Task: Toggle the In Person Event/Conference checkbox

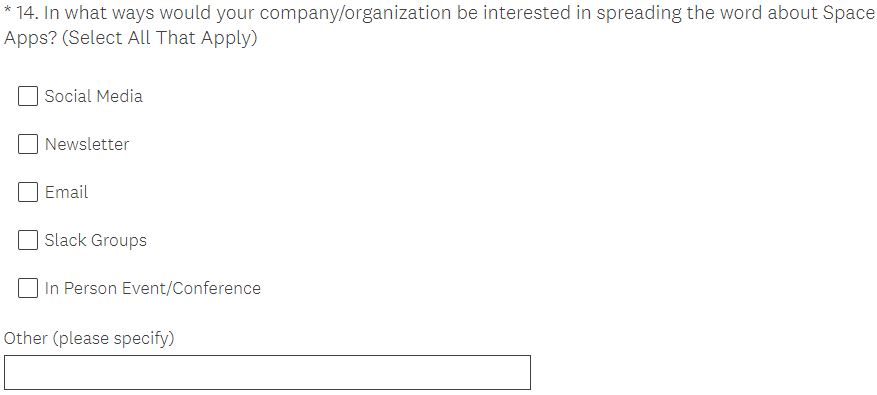Action: tap(27, 289)
